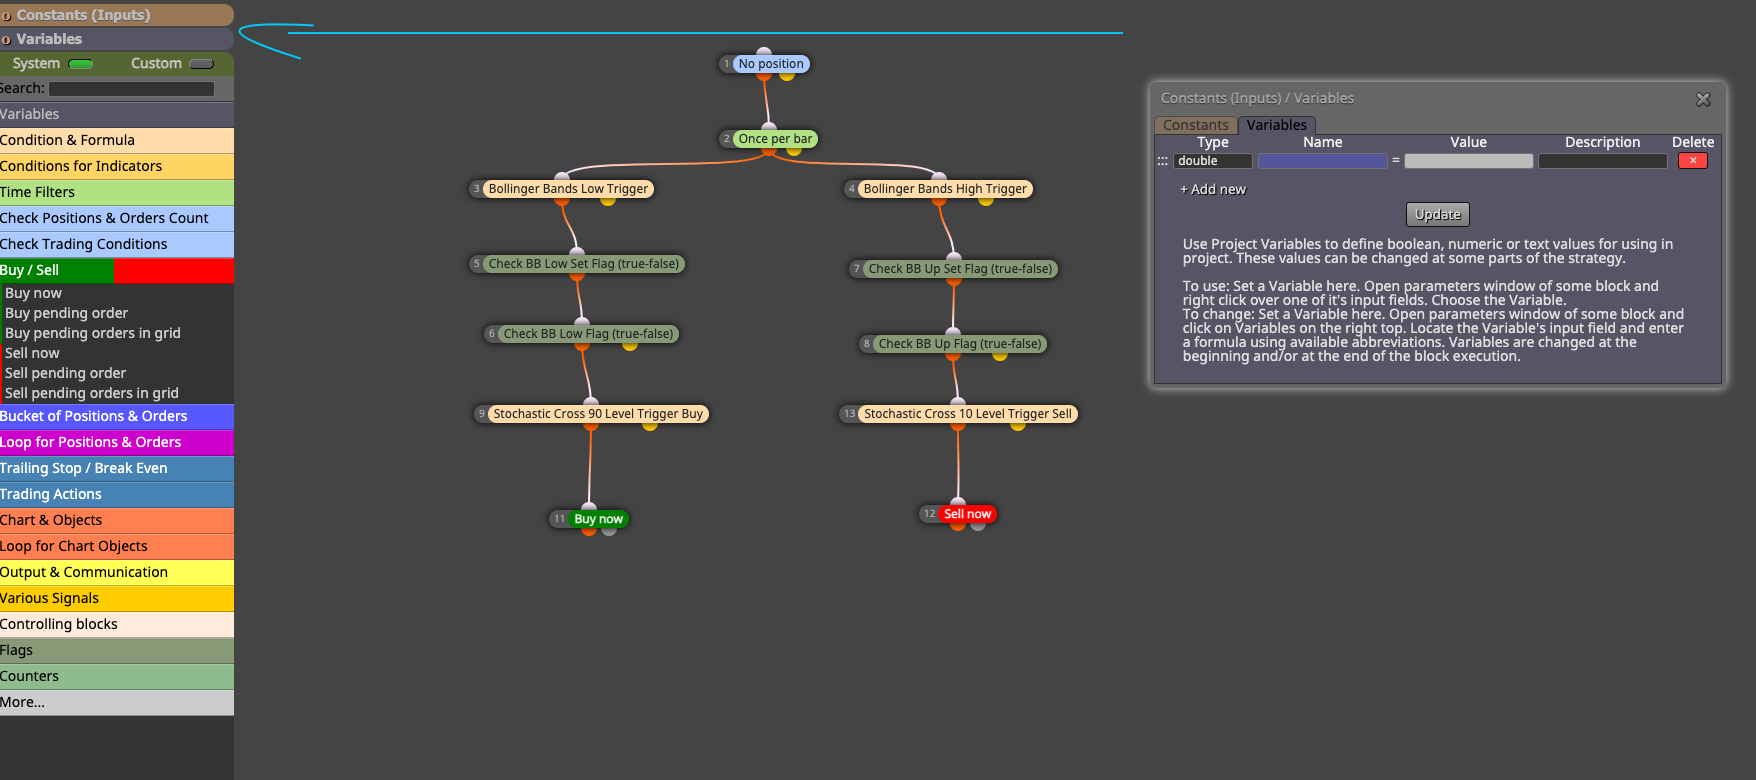
Task: Open the Various Signals category
Action: click(x=117, y=598)
